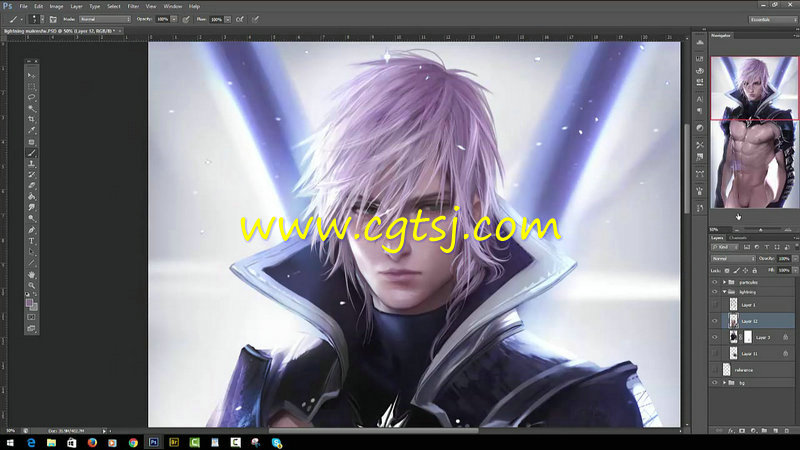Switch to the Channels tab
The width and height of the screenshot is (800, 450).
point(738,238)
